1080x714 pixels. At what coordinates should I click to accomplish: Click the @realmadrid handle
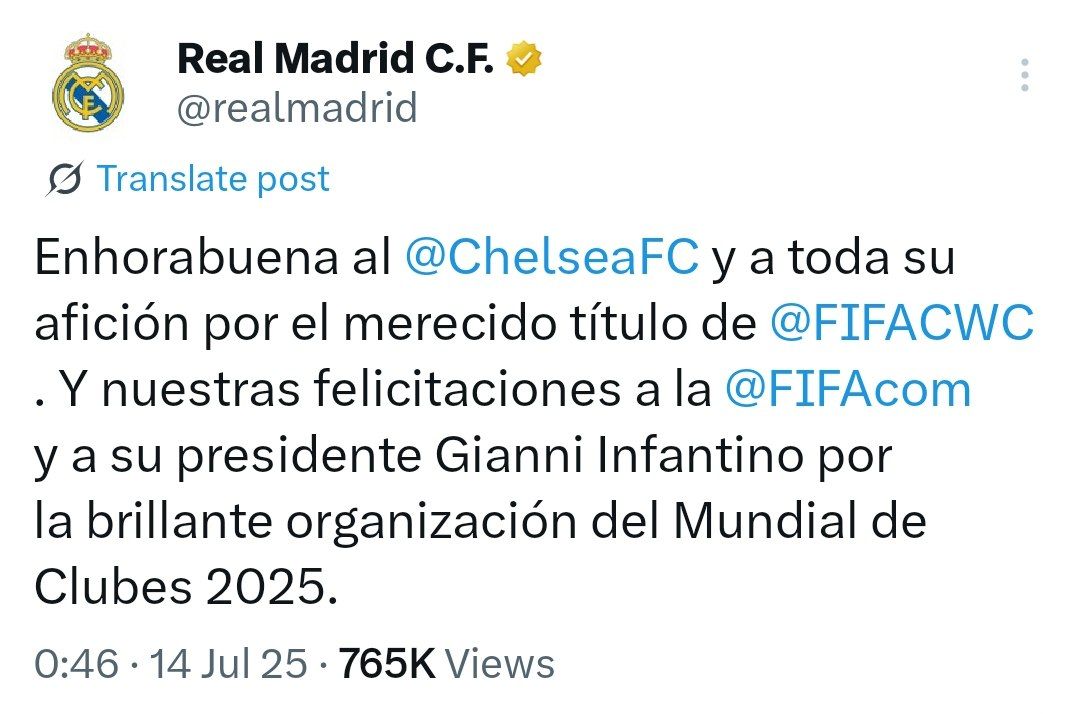(x=297, y=108)
